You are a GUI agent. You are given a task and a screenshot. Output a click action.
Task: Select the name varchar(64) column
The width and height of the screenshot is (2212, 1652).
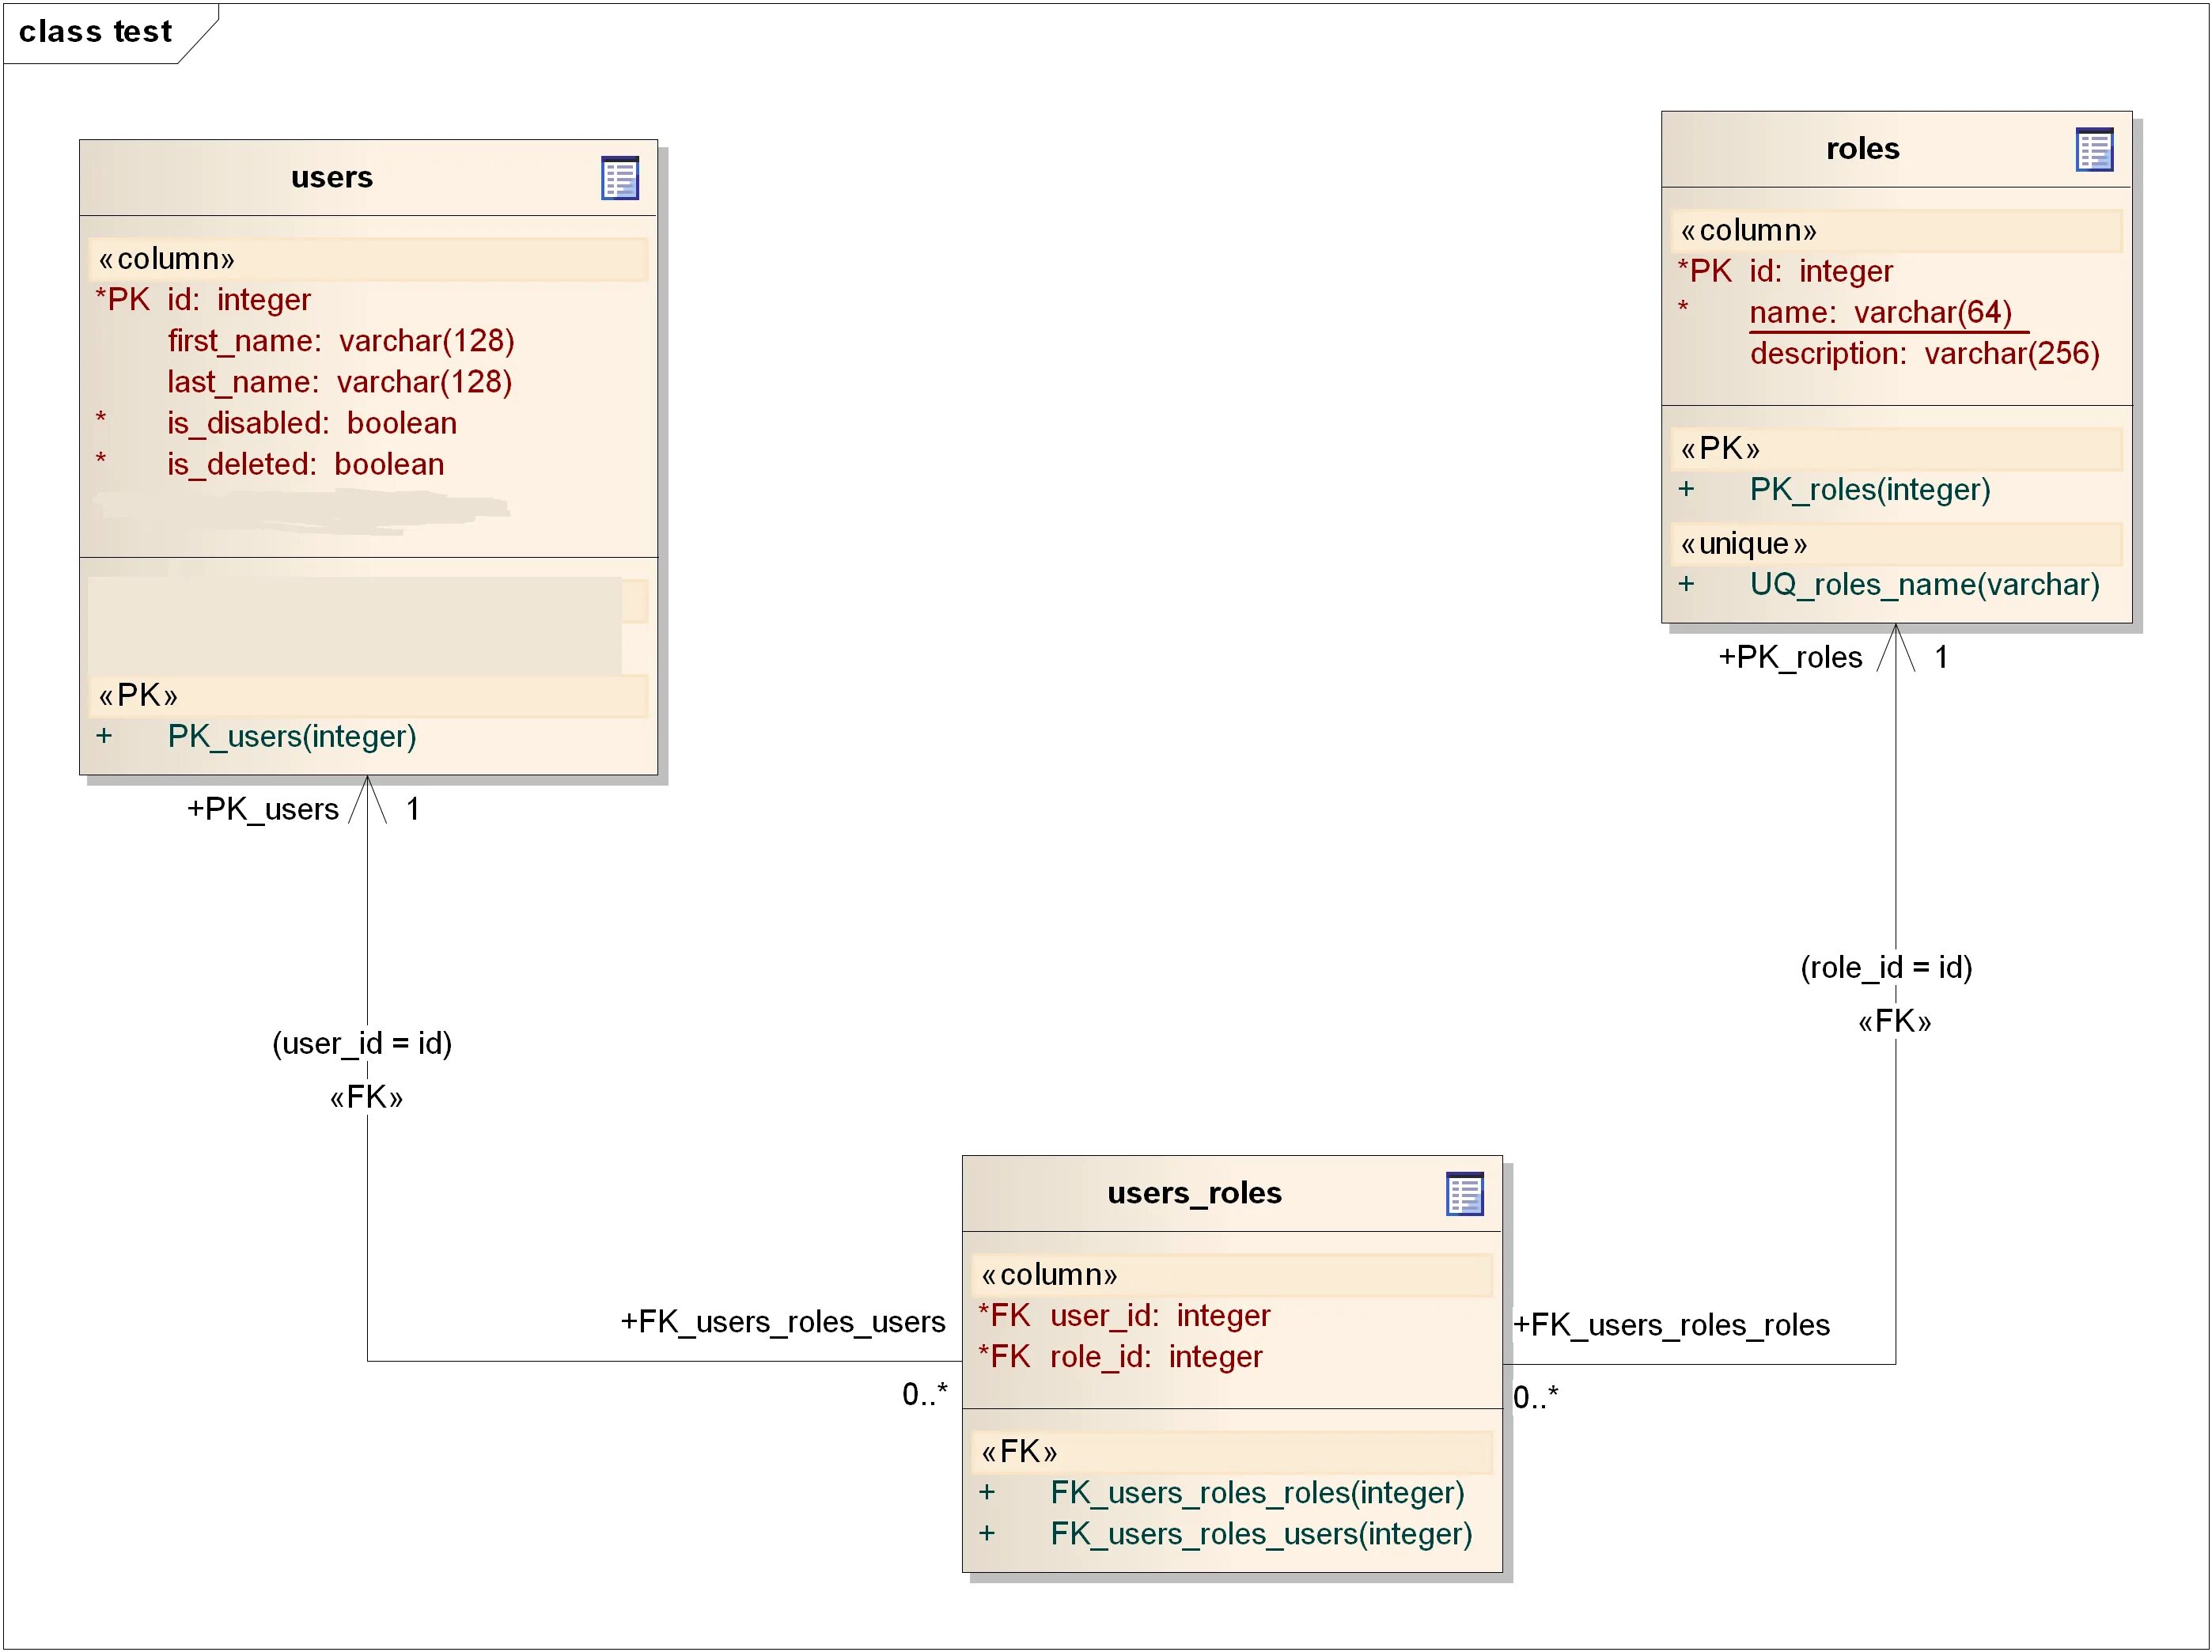(1880, 312)
